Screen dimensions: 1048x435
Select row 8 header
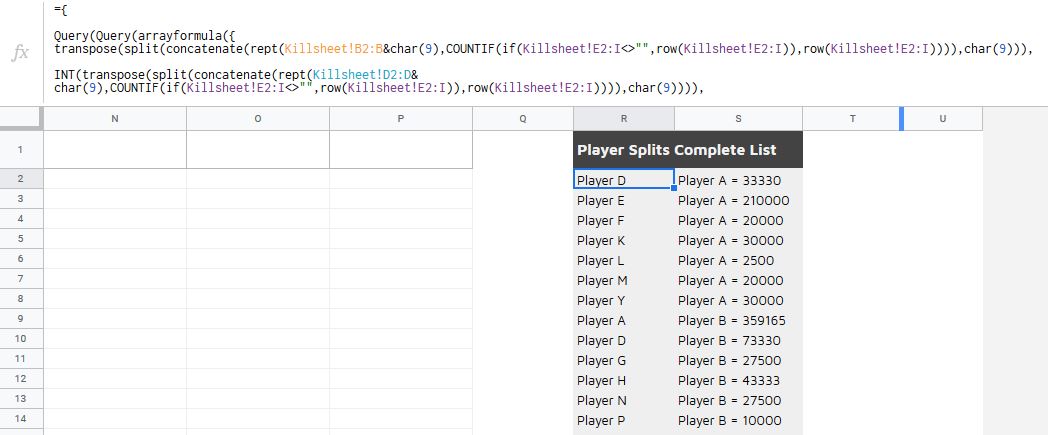coord(21,299)
